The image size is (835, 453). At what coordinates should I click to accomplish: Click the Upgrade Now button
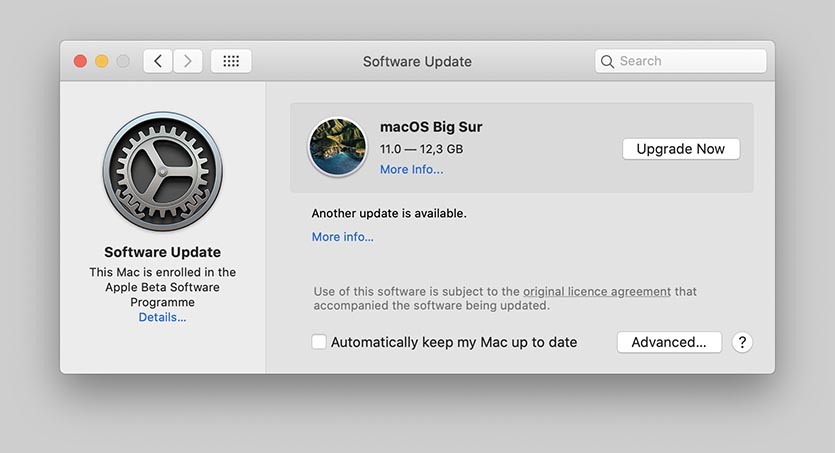[x=681, y=149]
